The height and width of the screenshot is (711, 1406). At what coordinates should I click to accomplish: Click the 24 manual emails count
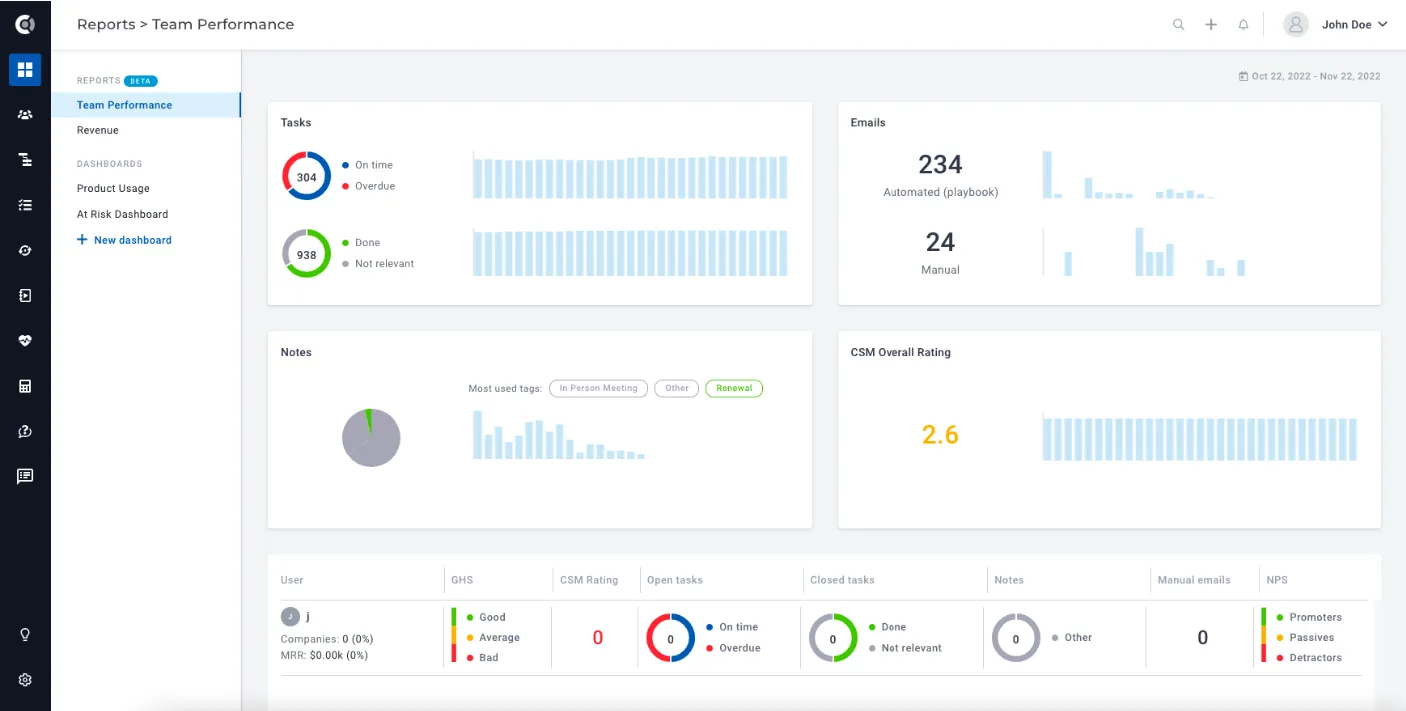(x=940, y=242)
